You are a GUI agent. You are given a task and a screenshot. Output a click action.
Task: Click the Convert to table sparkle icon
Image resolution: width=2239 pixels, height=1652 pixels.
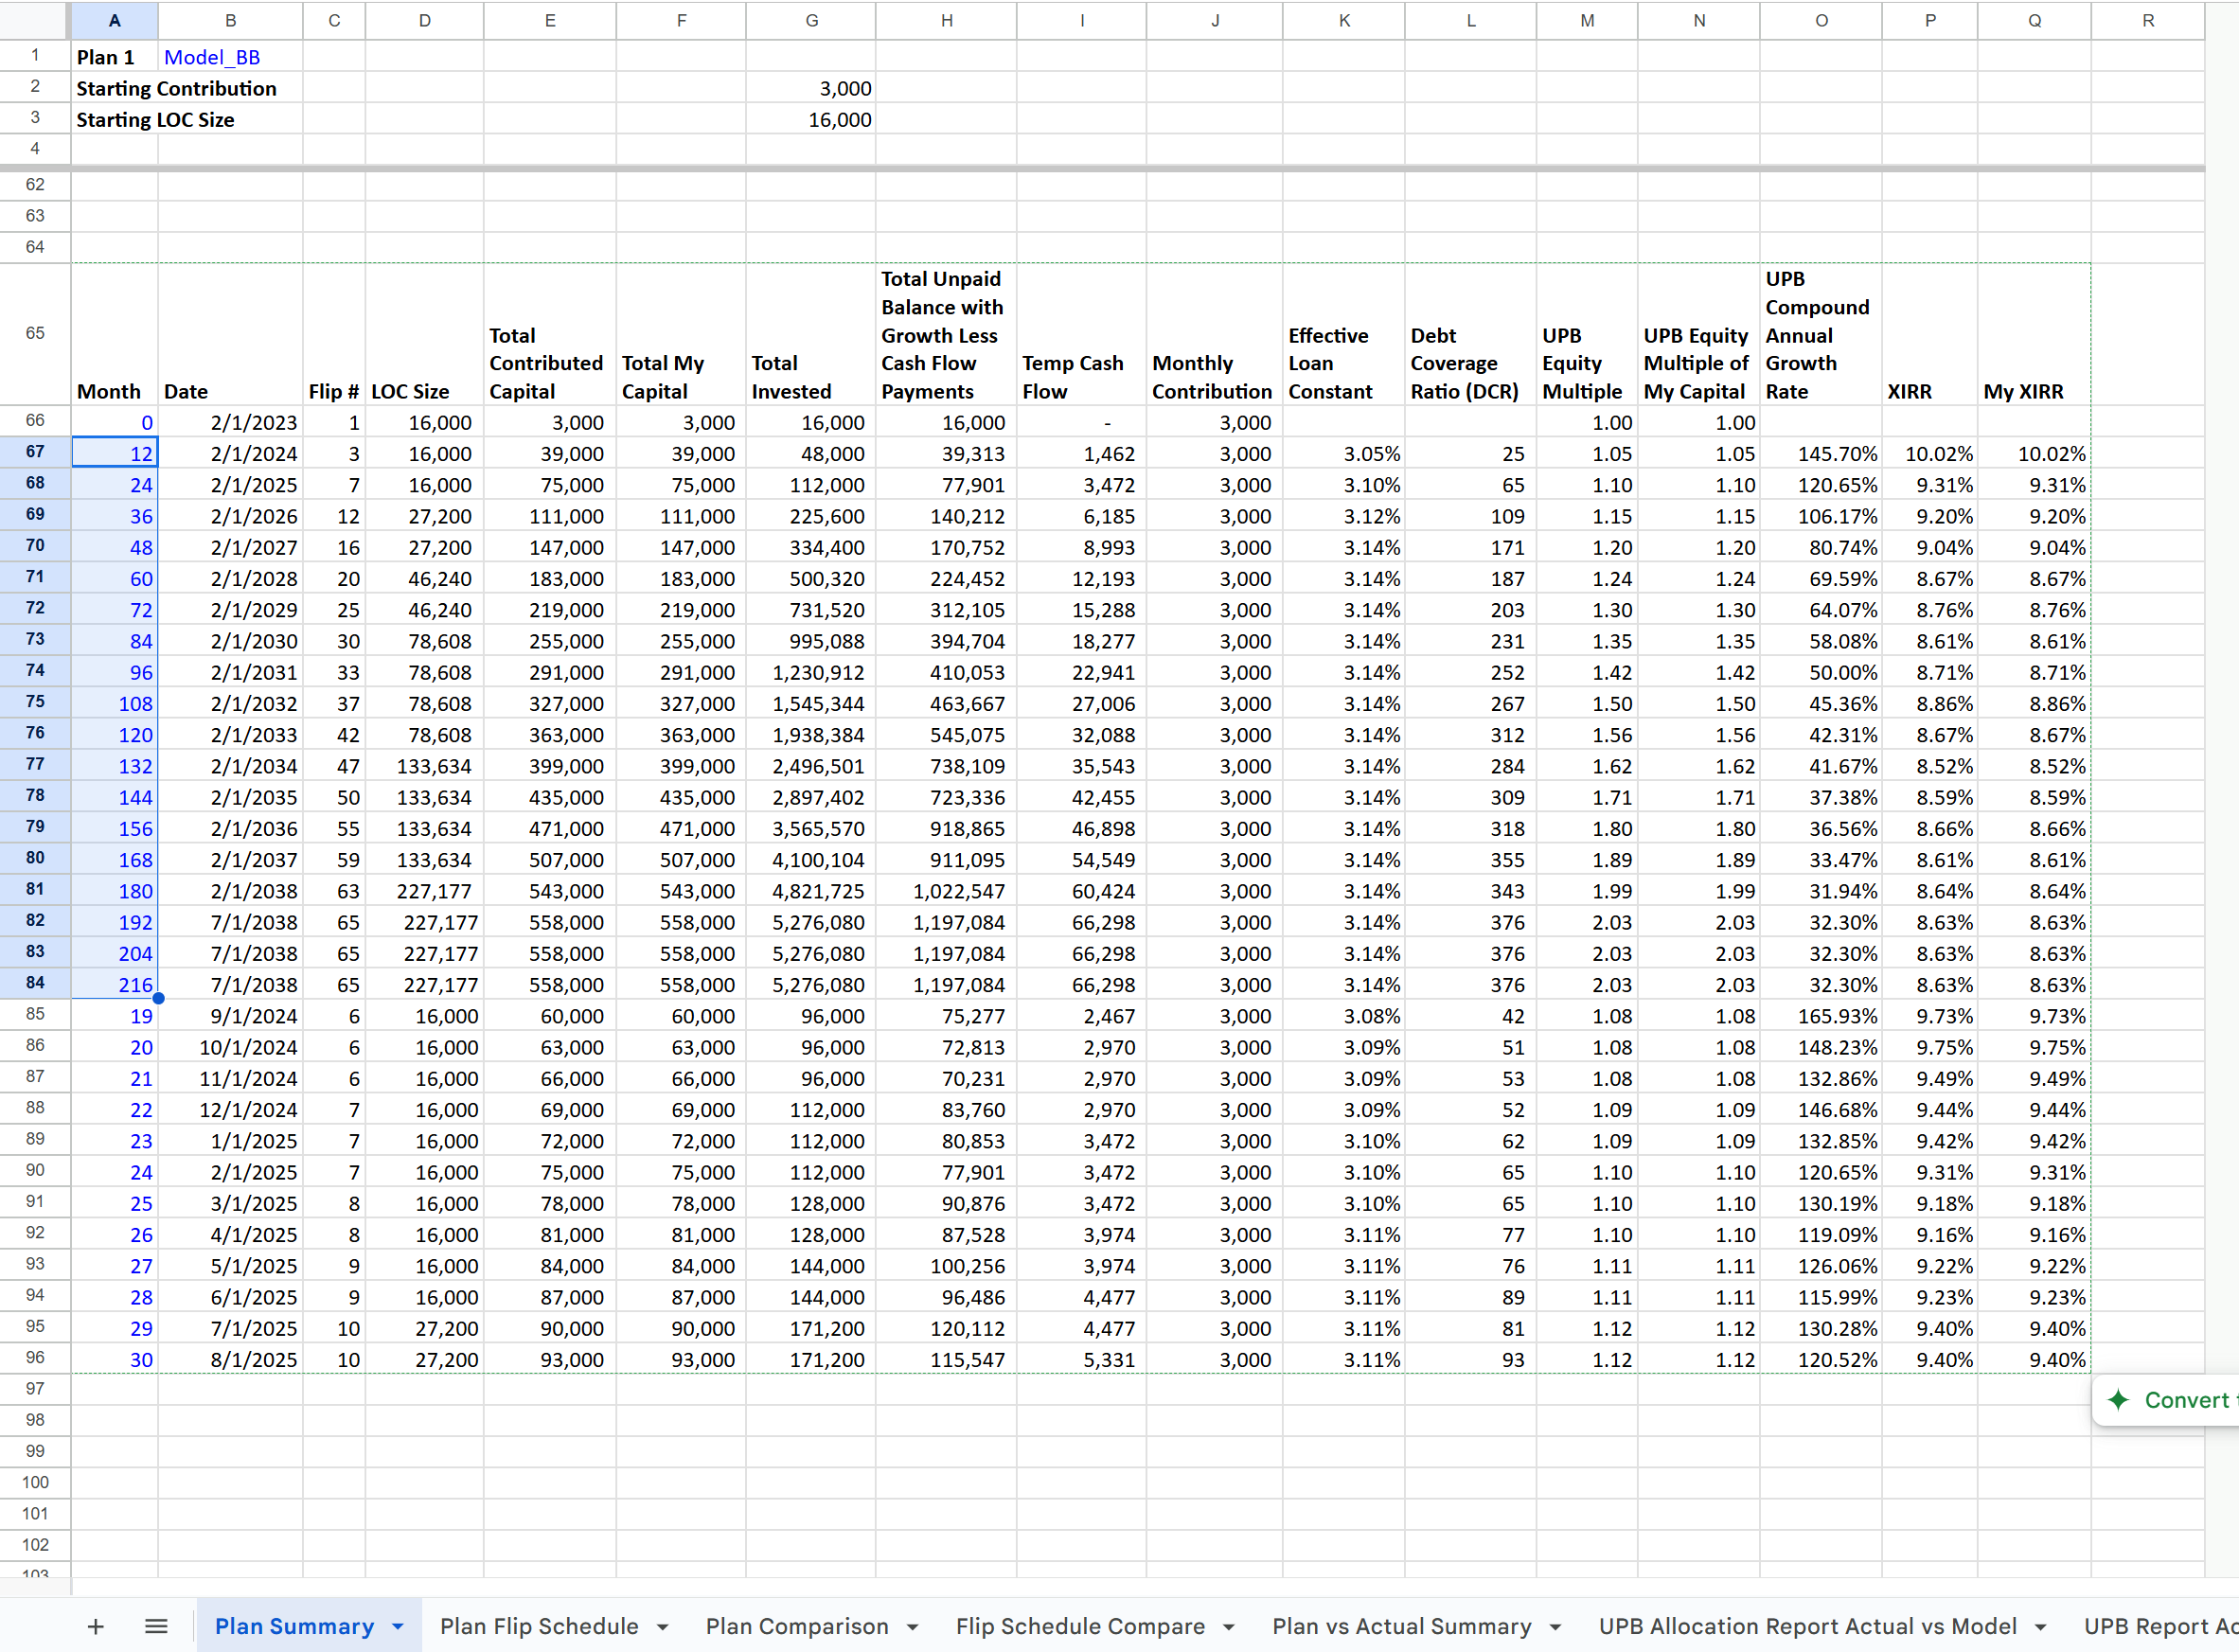coord(2118,1400)
